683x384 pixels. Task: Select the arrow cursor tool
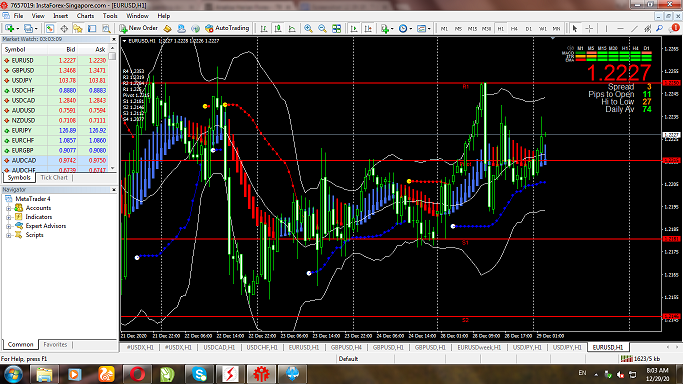point(575,28)
